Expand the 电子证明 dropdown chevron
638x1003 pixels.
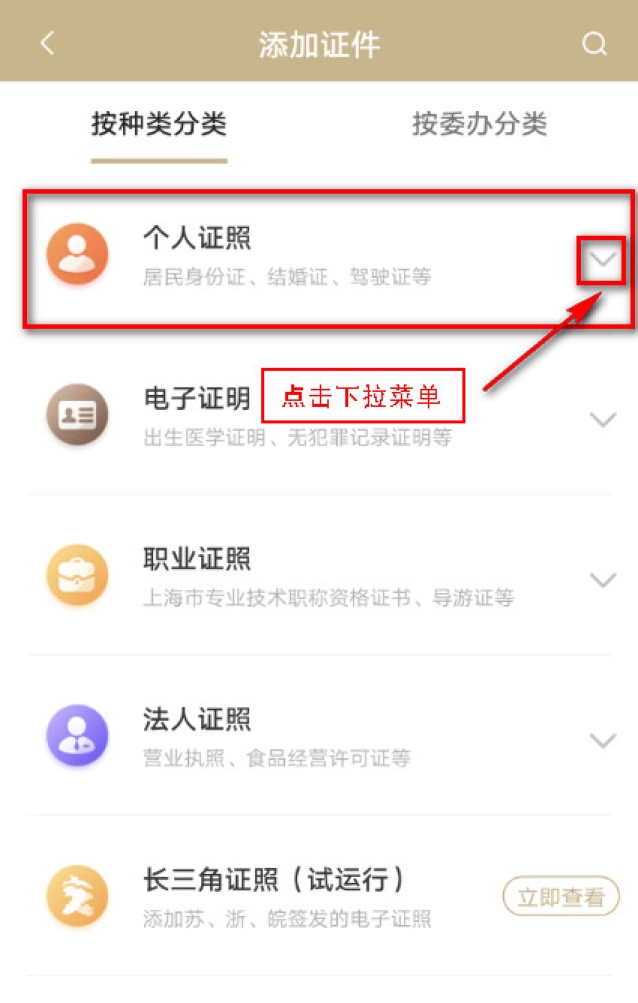click(602, 420)
